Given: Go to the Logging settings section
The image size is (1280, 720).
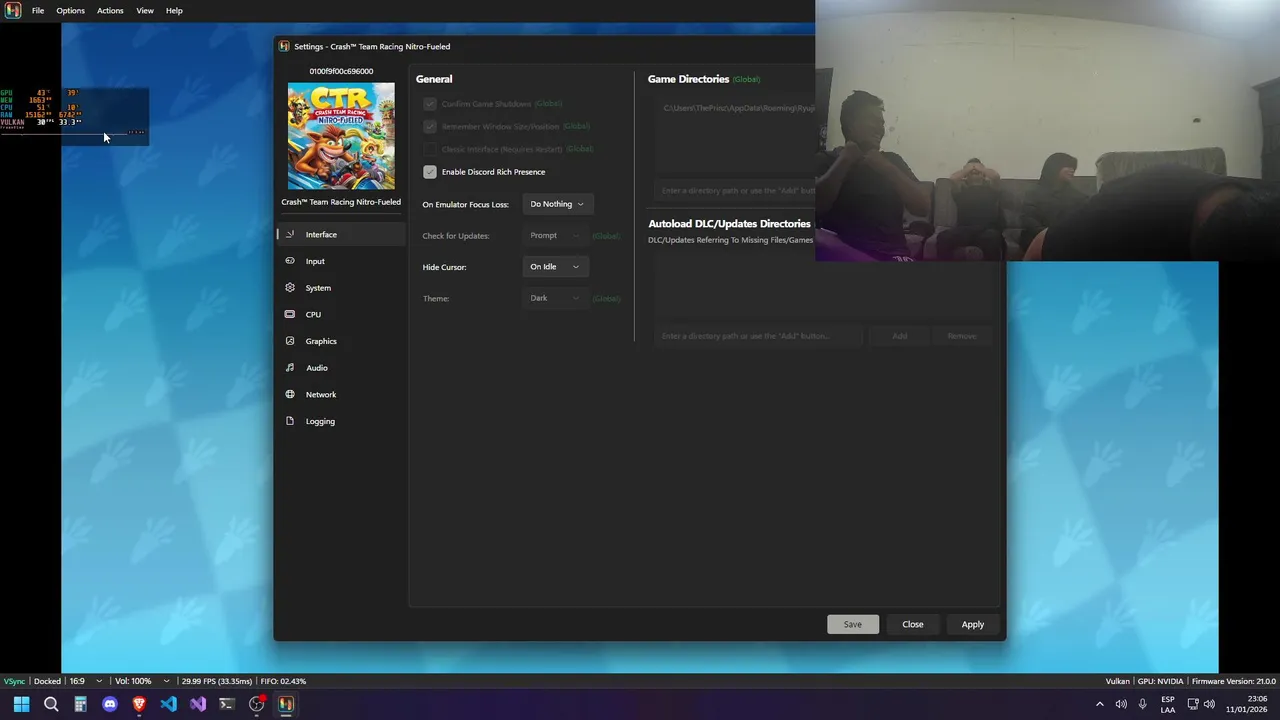Looking at the screenshot, I should 341,421.
